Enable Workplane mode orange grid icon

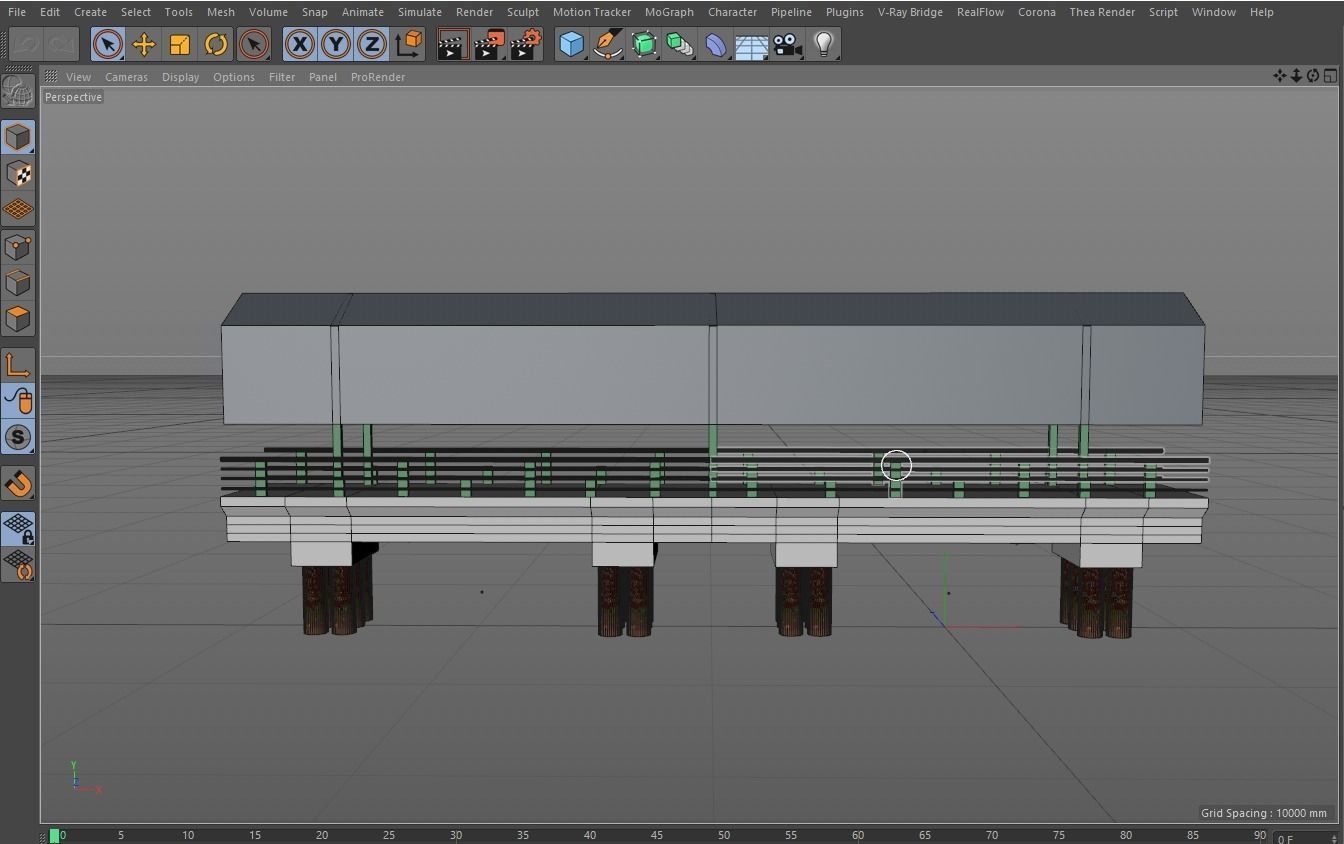[18, 210]
